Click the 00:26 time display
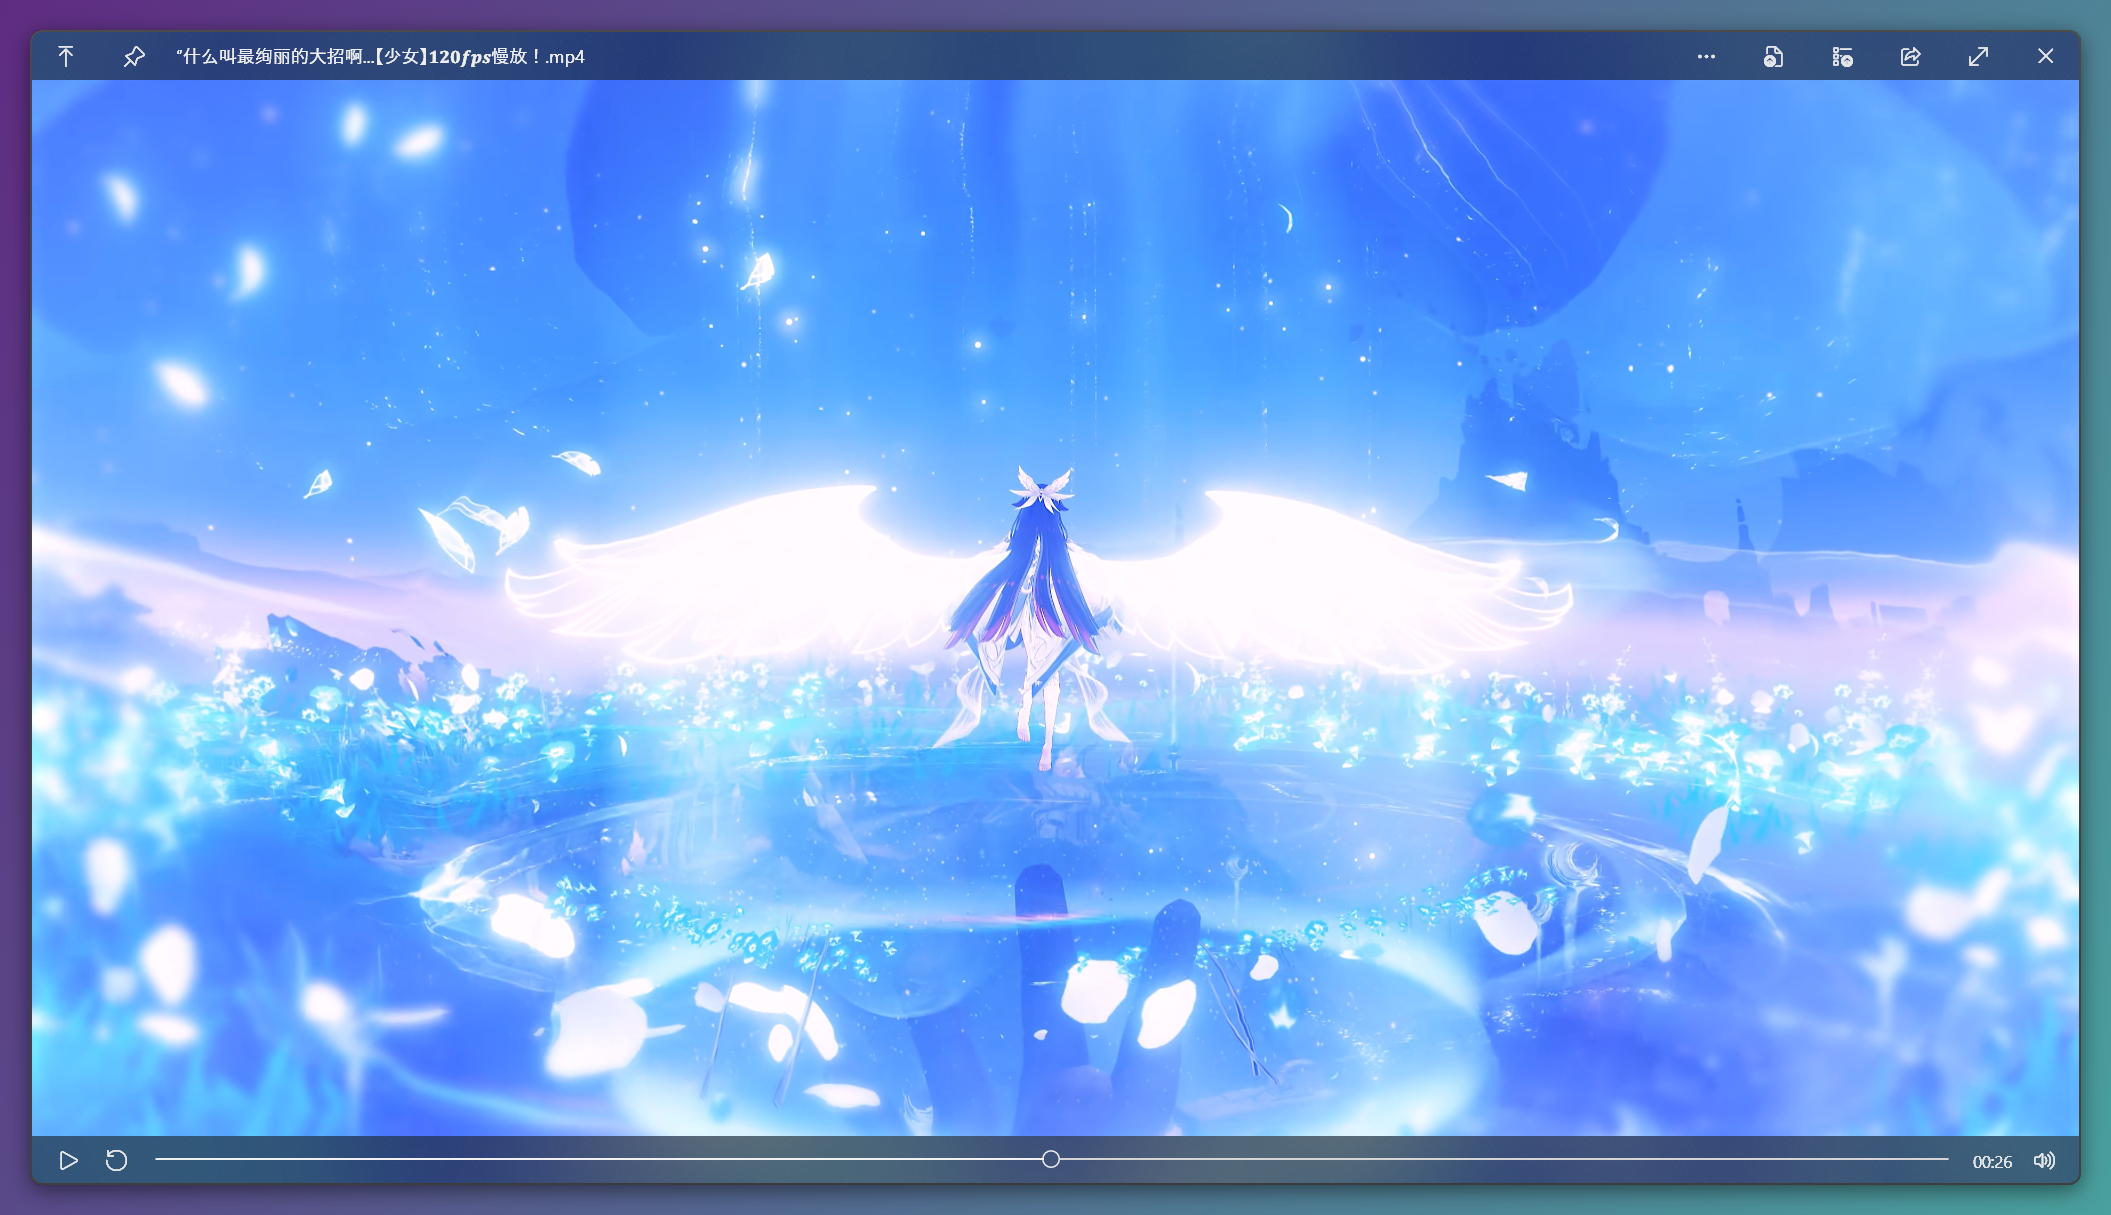Screen dimensions: 2111x1215 coord(1991,1161)
